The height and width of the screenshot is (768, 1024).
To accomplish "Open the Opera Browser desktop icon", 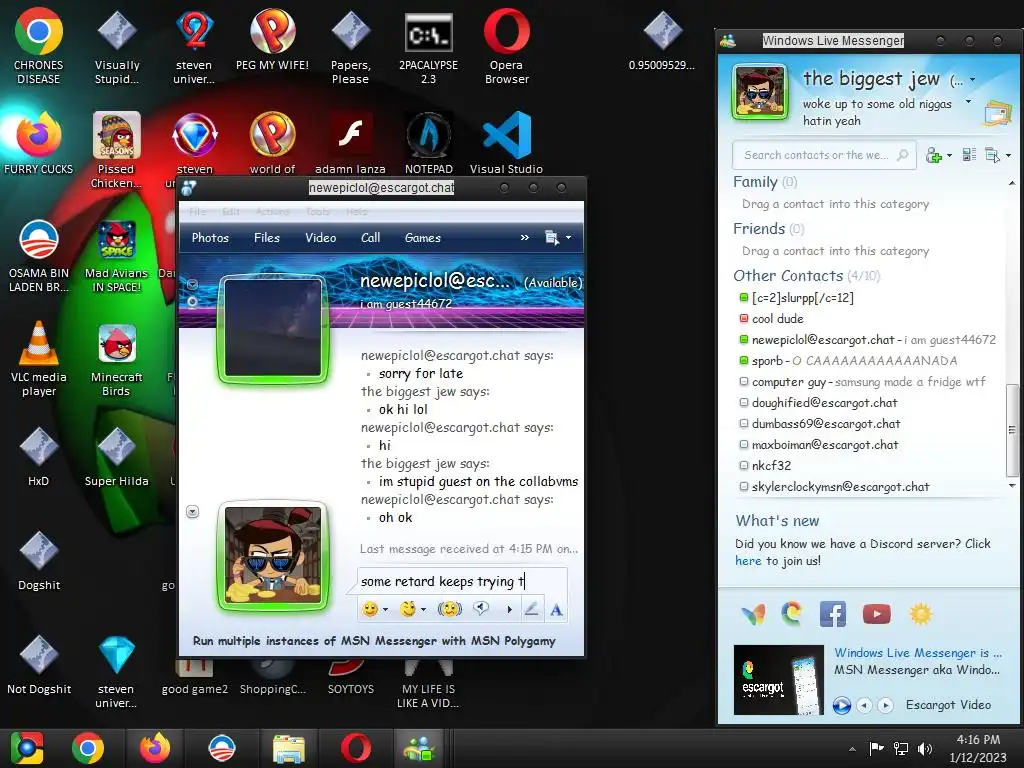I will click(507, 47).
